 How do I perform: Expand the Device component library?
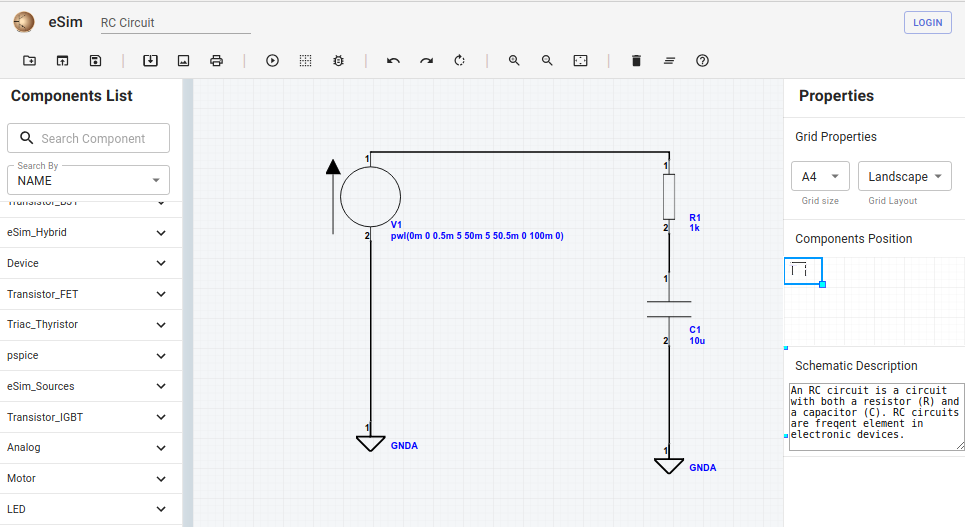coord(91,264)
